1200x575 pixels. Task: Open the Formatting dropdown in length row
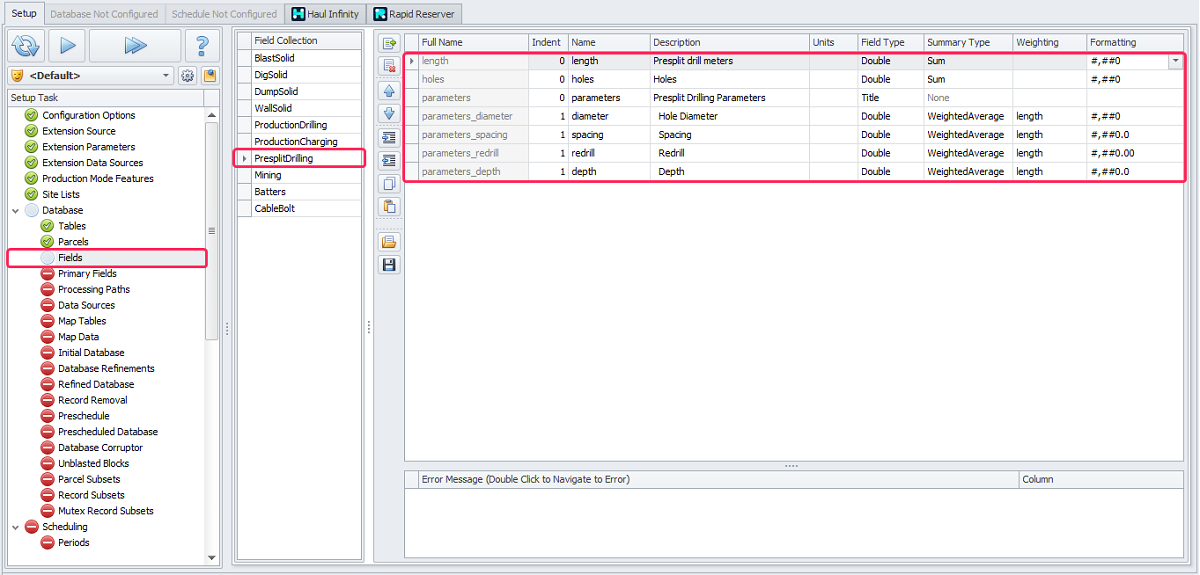tap(1174, 61)
